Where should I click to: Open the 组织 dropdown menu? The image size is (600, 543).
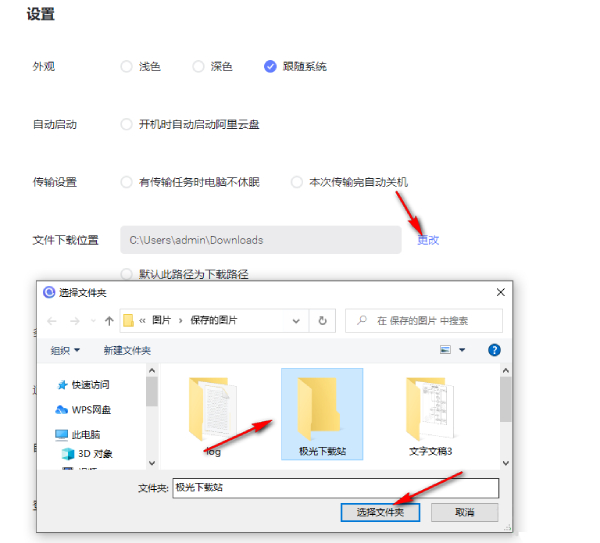[x=66, y=351]
